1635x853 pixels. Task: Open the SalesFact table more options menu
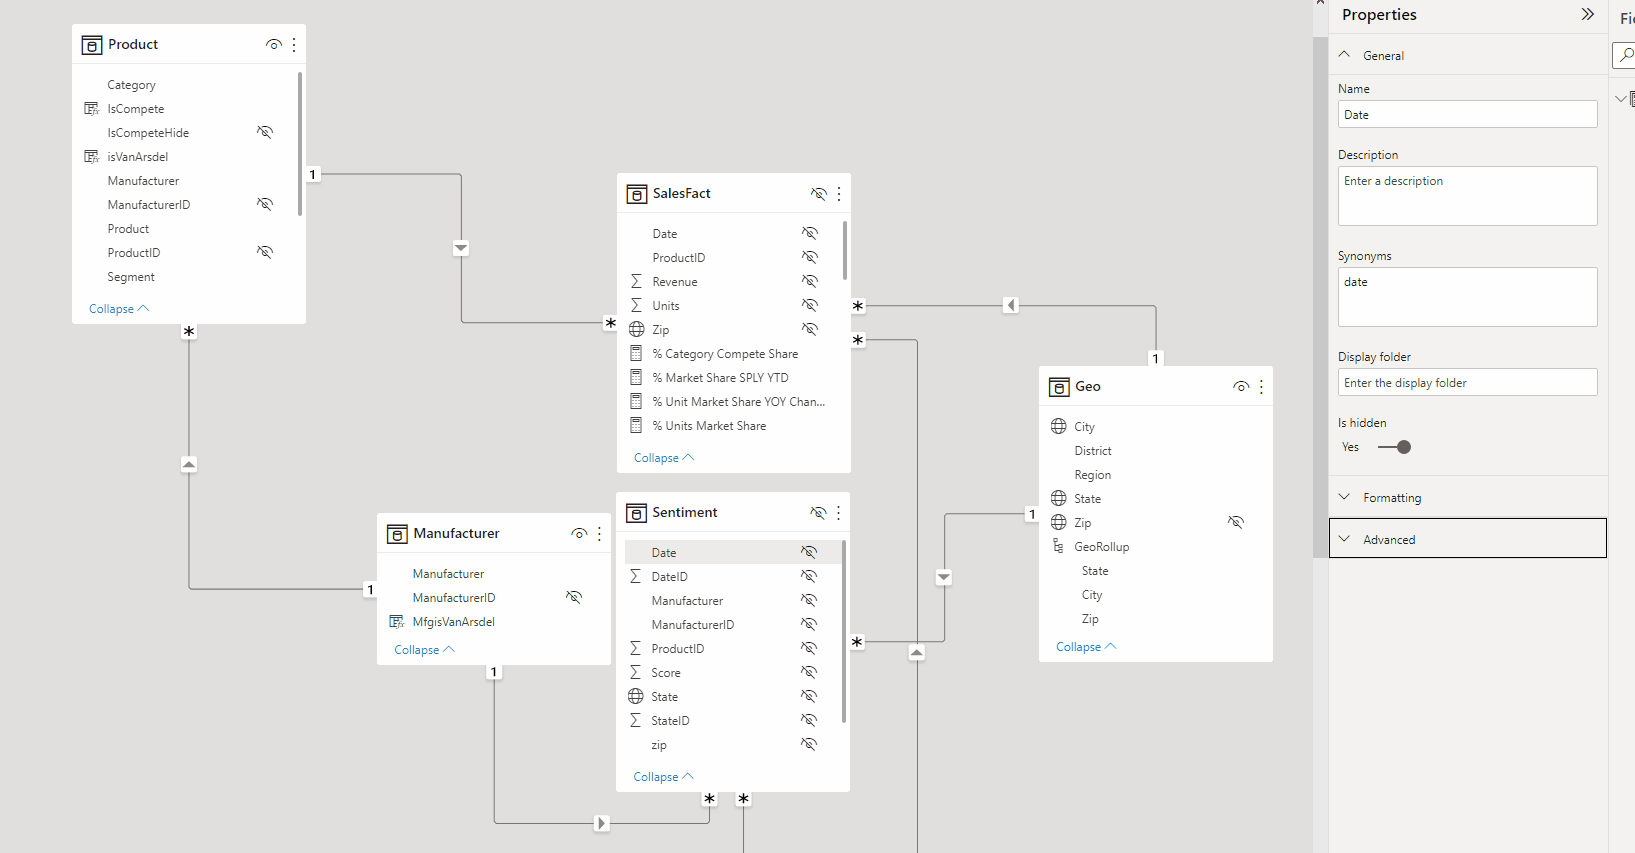click(x=839, y=193)
